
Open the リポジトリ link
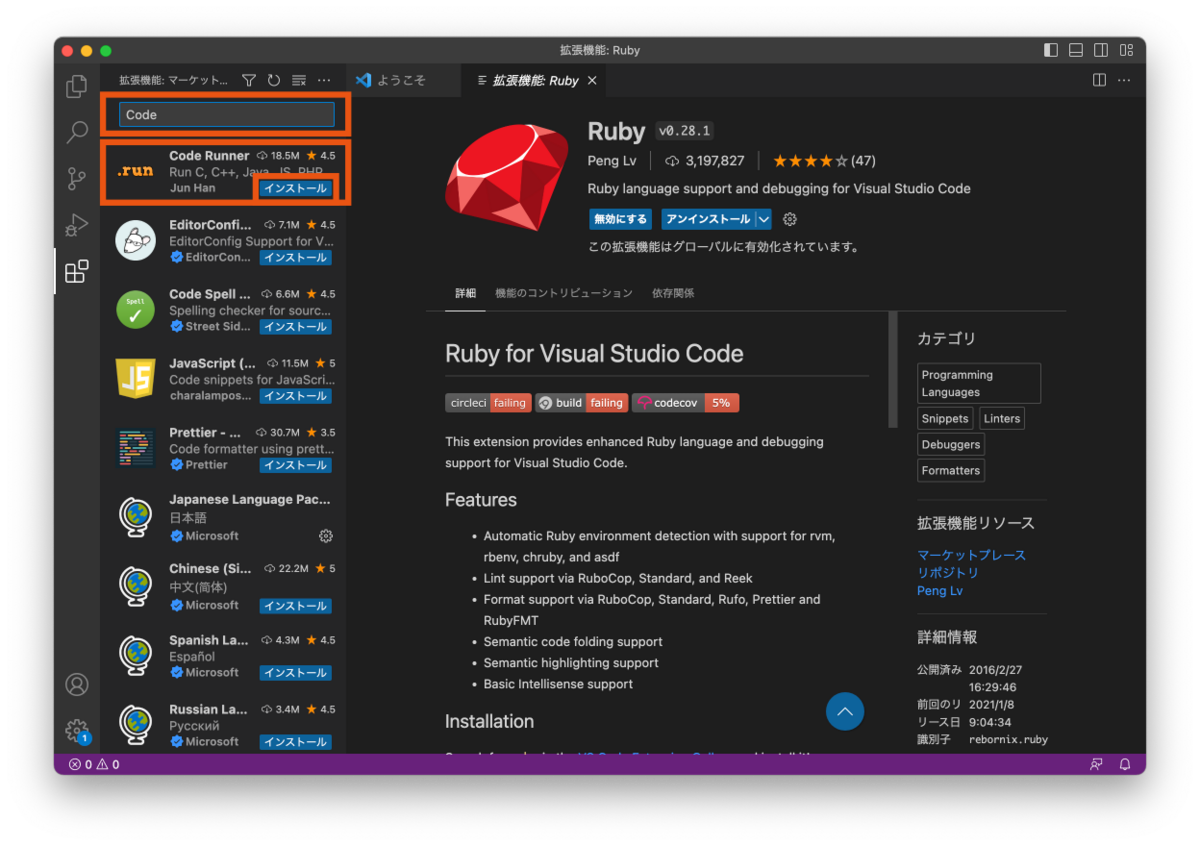pos(948,572)
